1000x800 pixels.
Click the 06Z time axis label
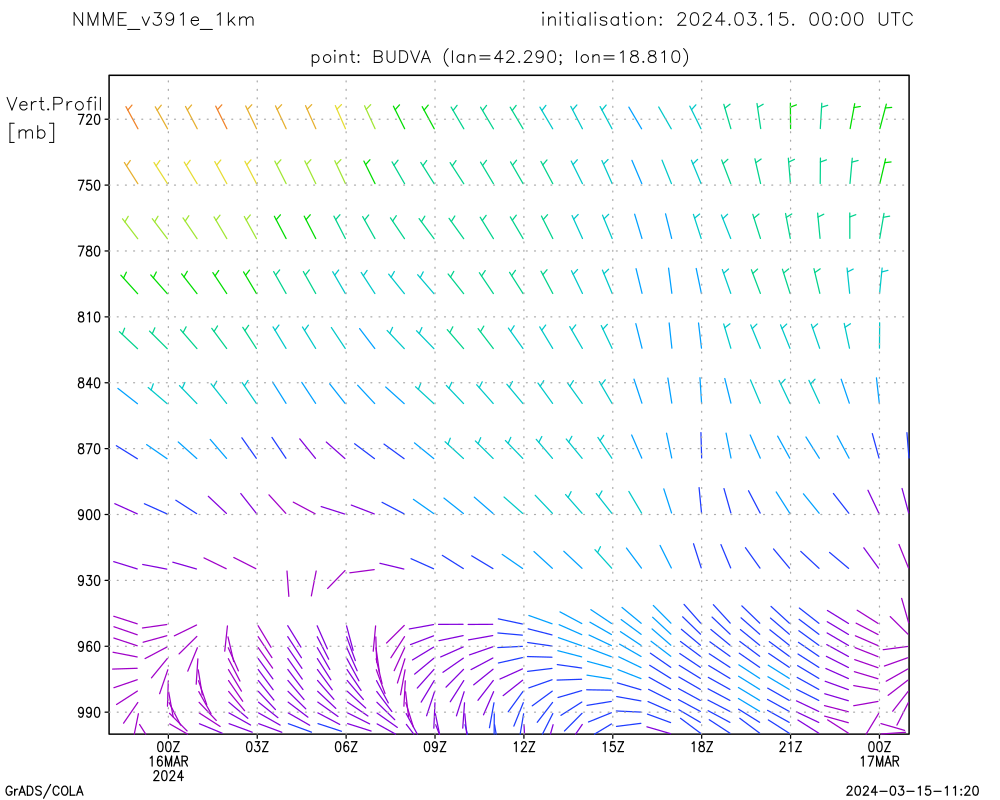coord(346,746)
